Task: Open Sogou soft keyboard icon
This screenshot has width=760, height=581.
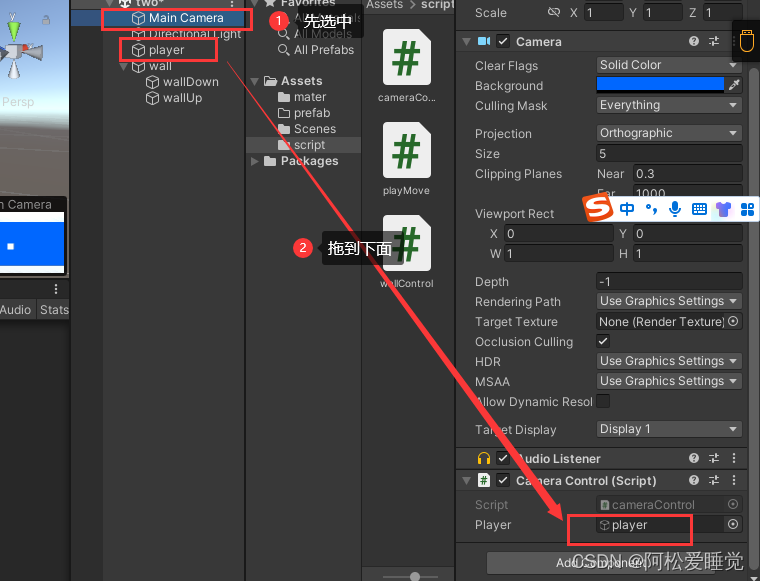Action: coord(699,209)
